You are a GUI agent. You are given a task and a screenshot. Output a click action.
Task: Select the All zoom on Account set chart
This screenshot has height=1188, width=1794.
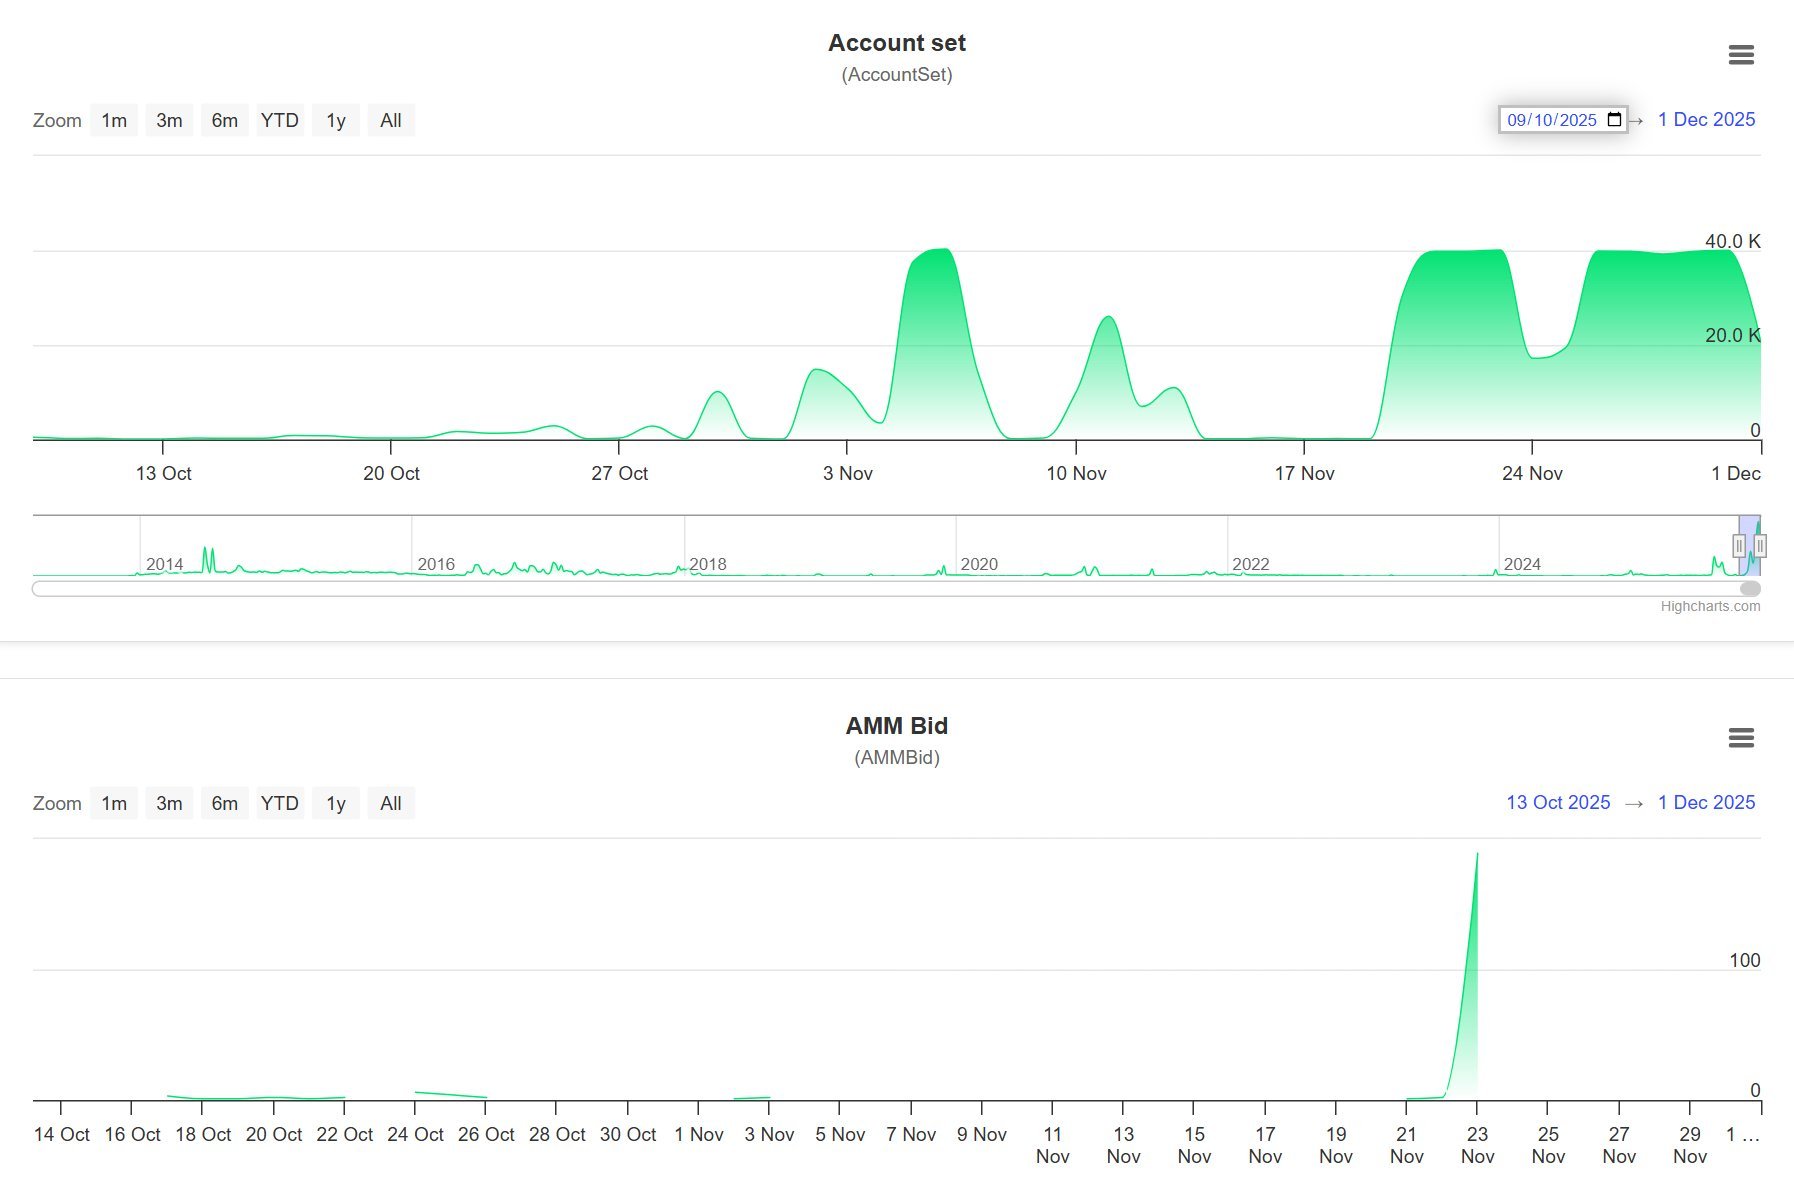(390, 120)
